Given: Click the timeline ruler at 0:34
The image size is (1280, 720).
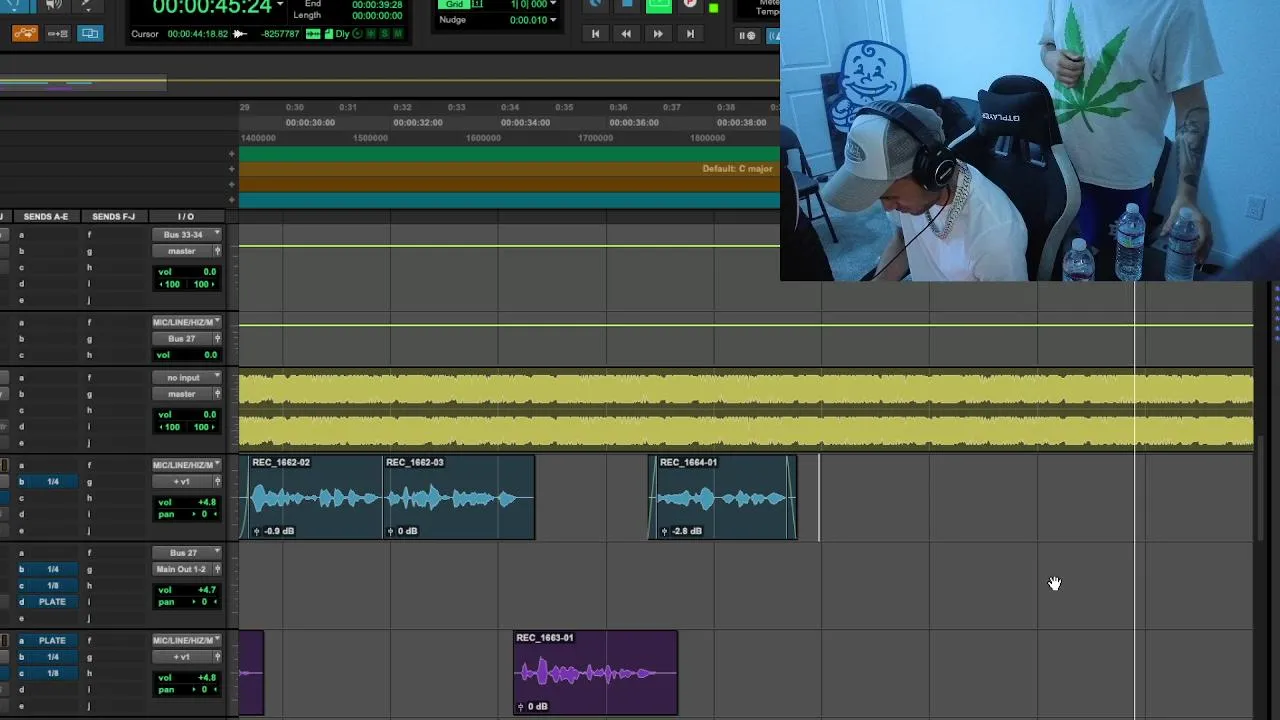Looking at the screenshot, I should (x=510, y=107).
